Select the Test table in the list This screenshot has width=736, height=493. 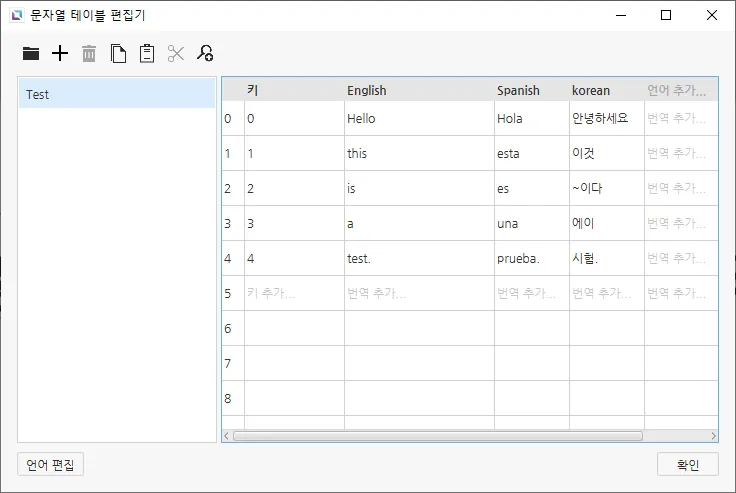tap(116, 94)
